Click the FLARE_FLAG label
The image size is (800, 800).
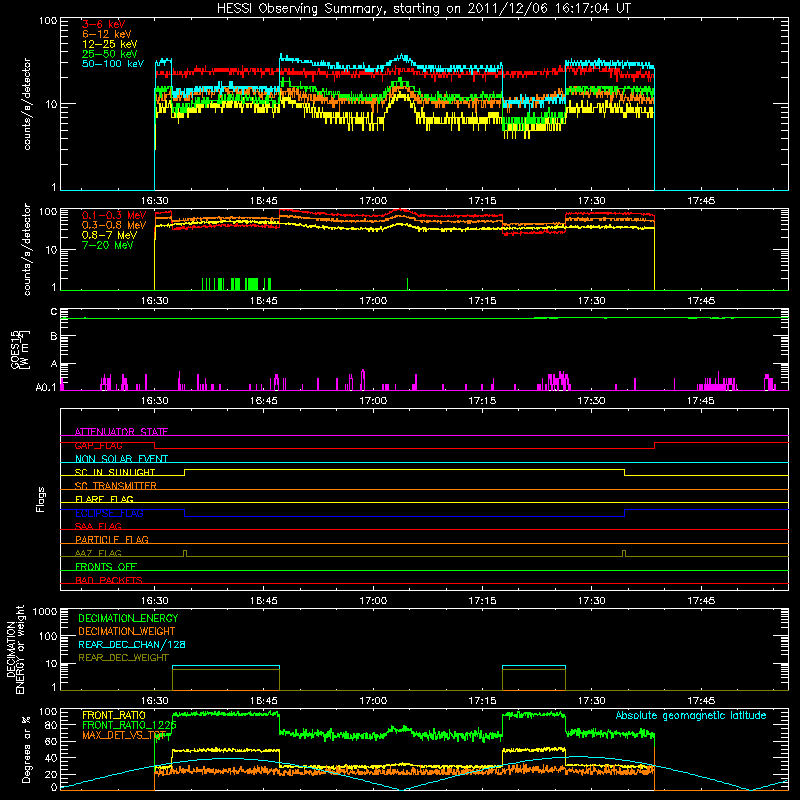104,499
